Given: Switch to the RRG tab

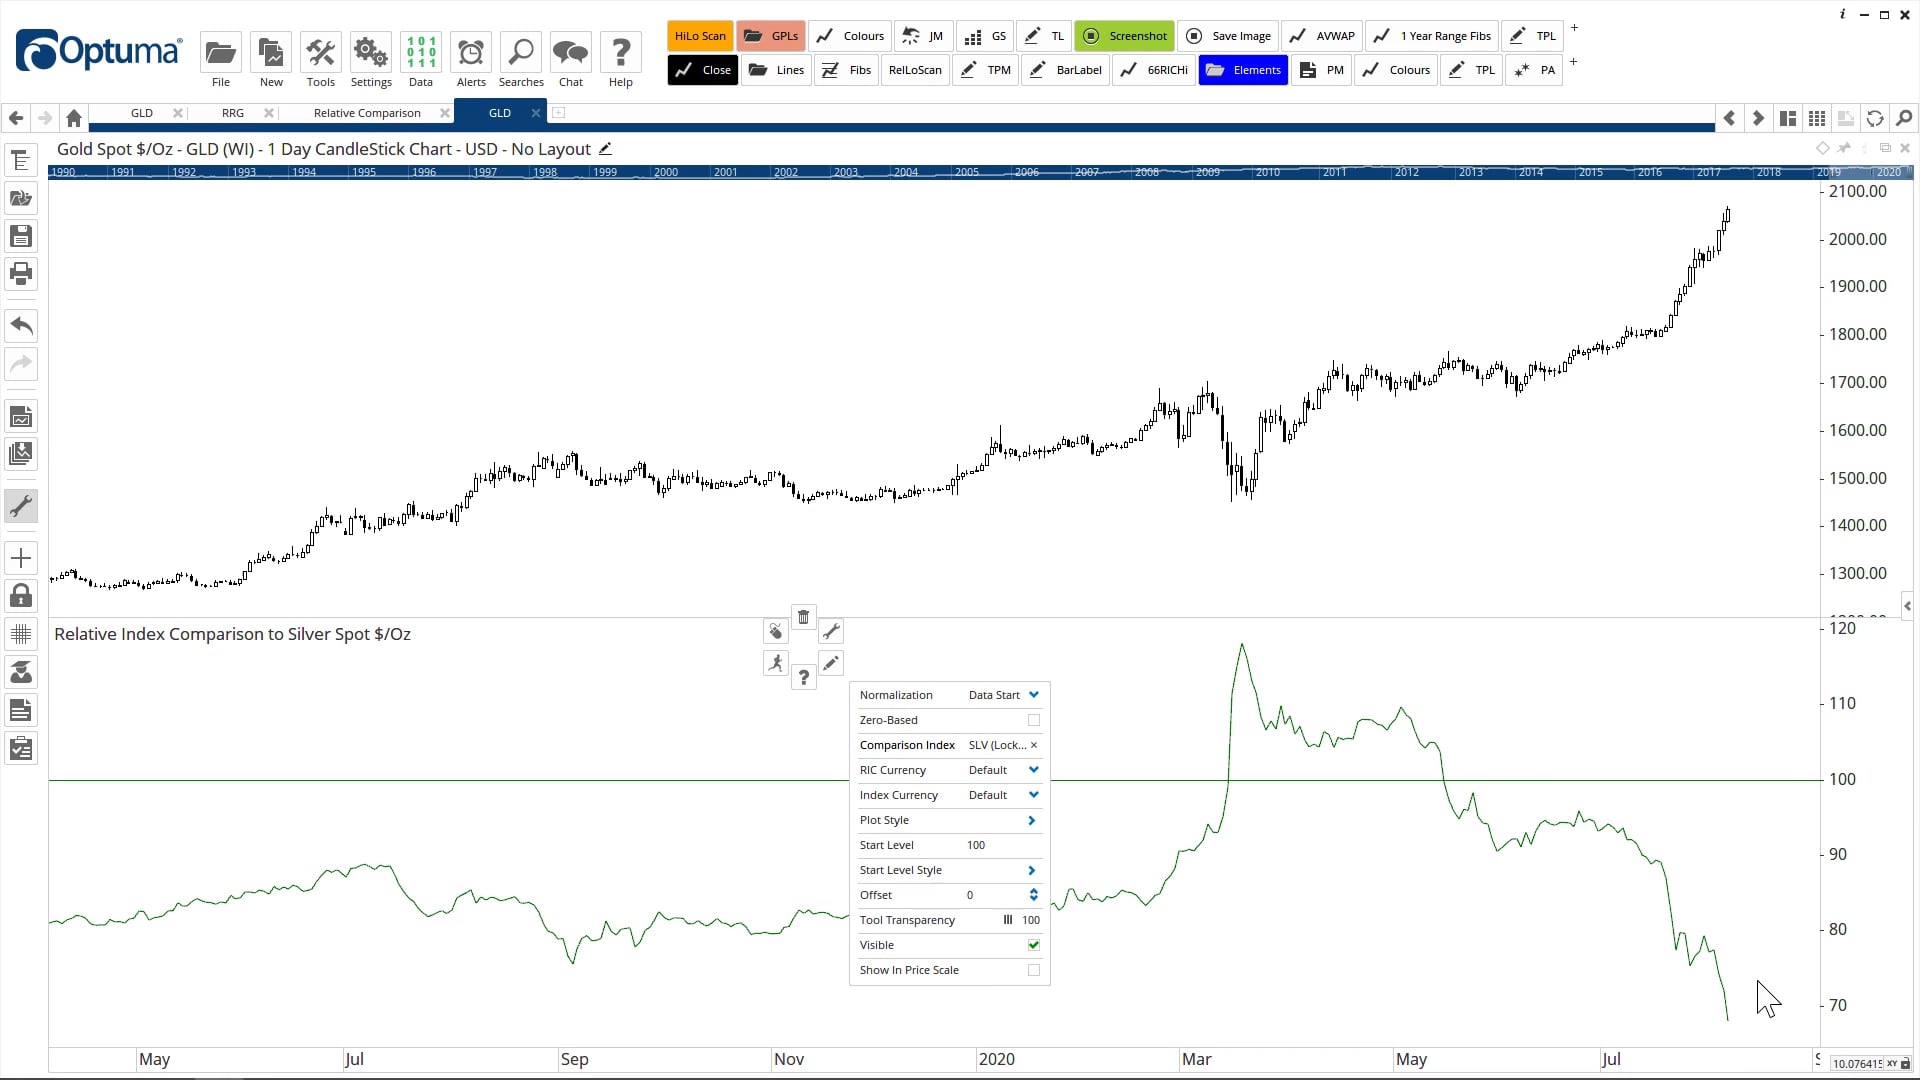Looking at the screenshot, I should 233,113.
